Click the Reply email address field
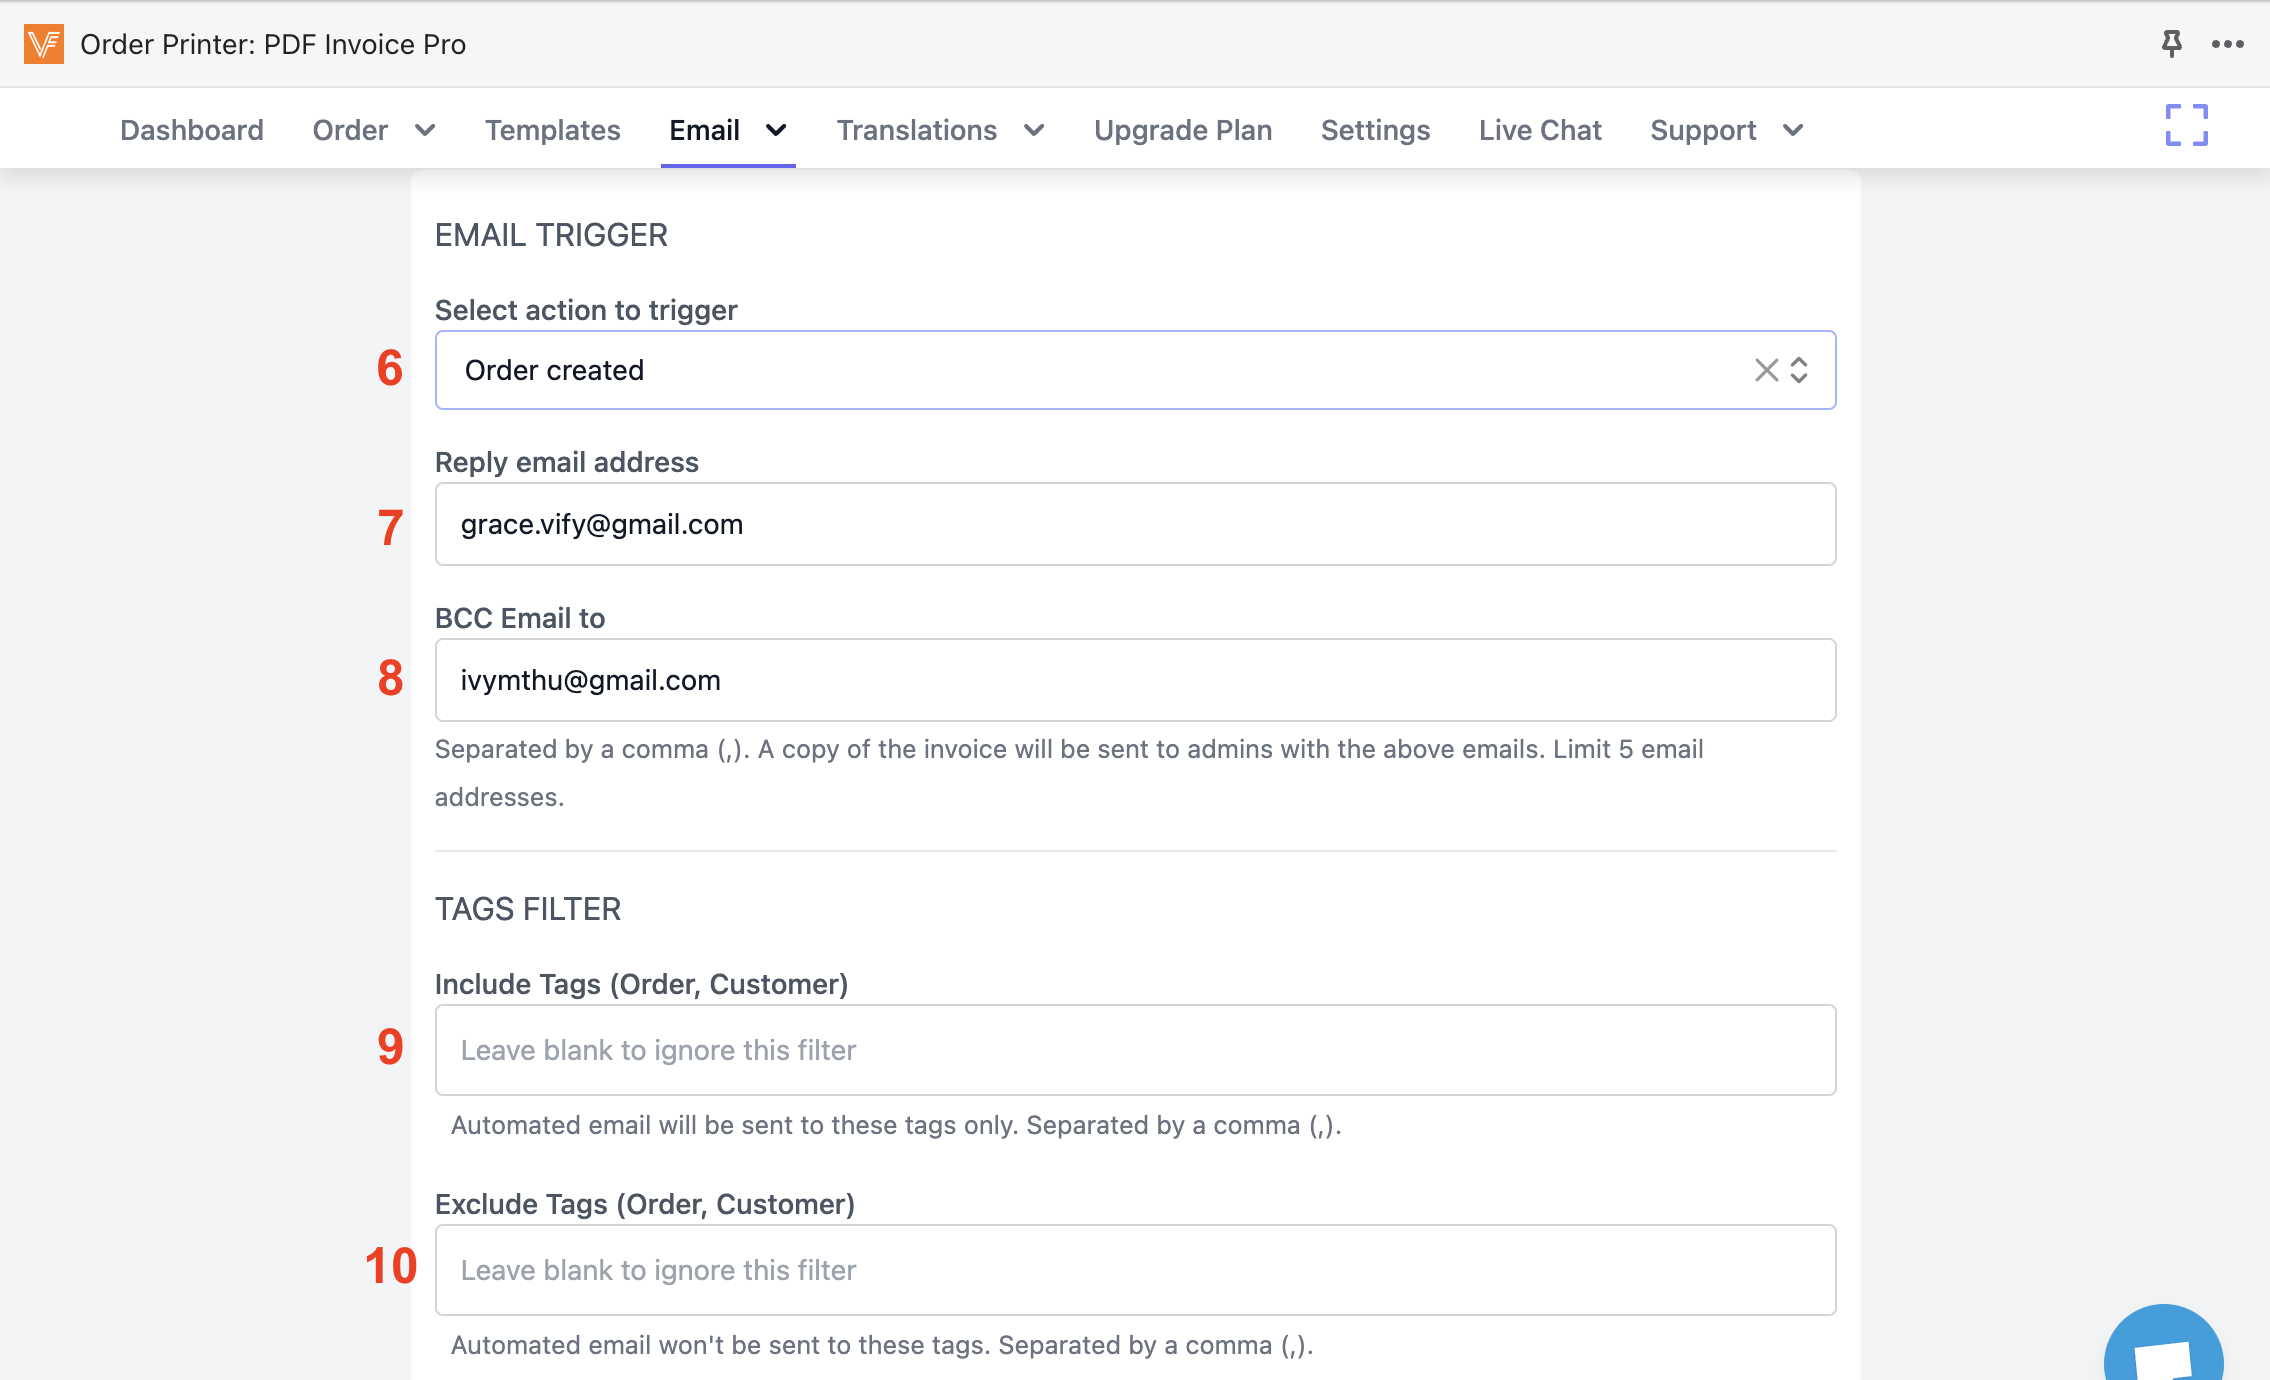The height and width of the screenshot is (1380, 2270). point(1135,524)
